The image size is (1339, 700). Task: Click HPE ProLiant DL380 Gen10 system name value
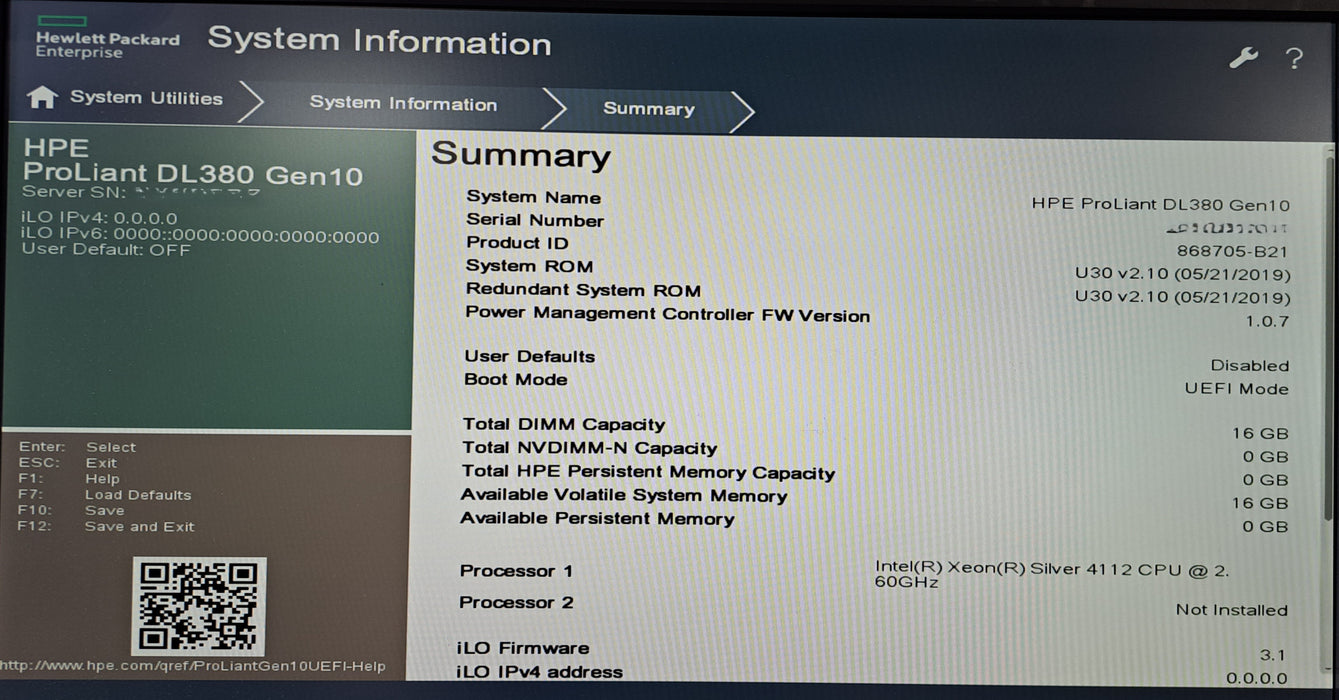(1160, 204)
